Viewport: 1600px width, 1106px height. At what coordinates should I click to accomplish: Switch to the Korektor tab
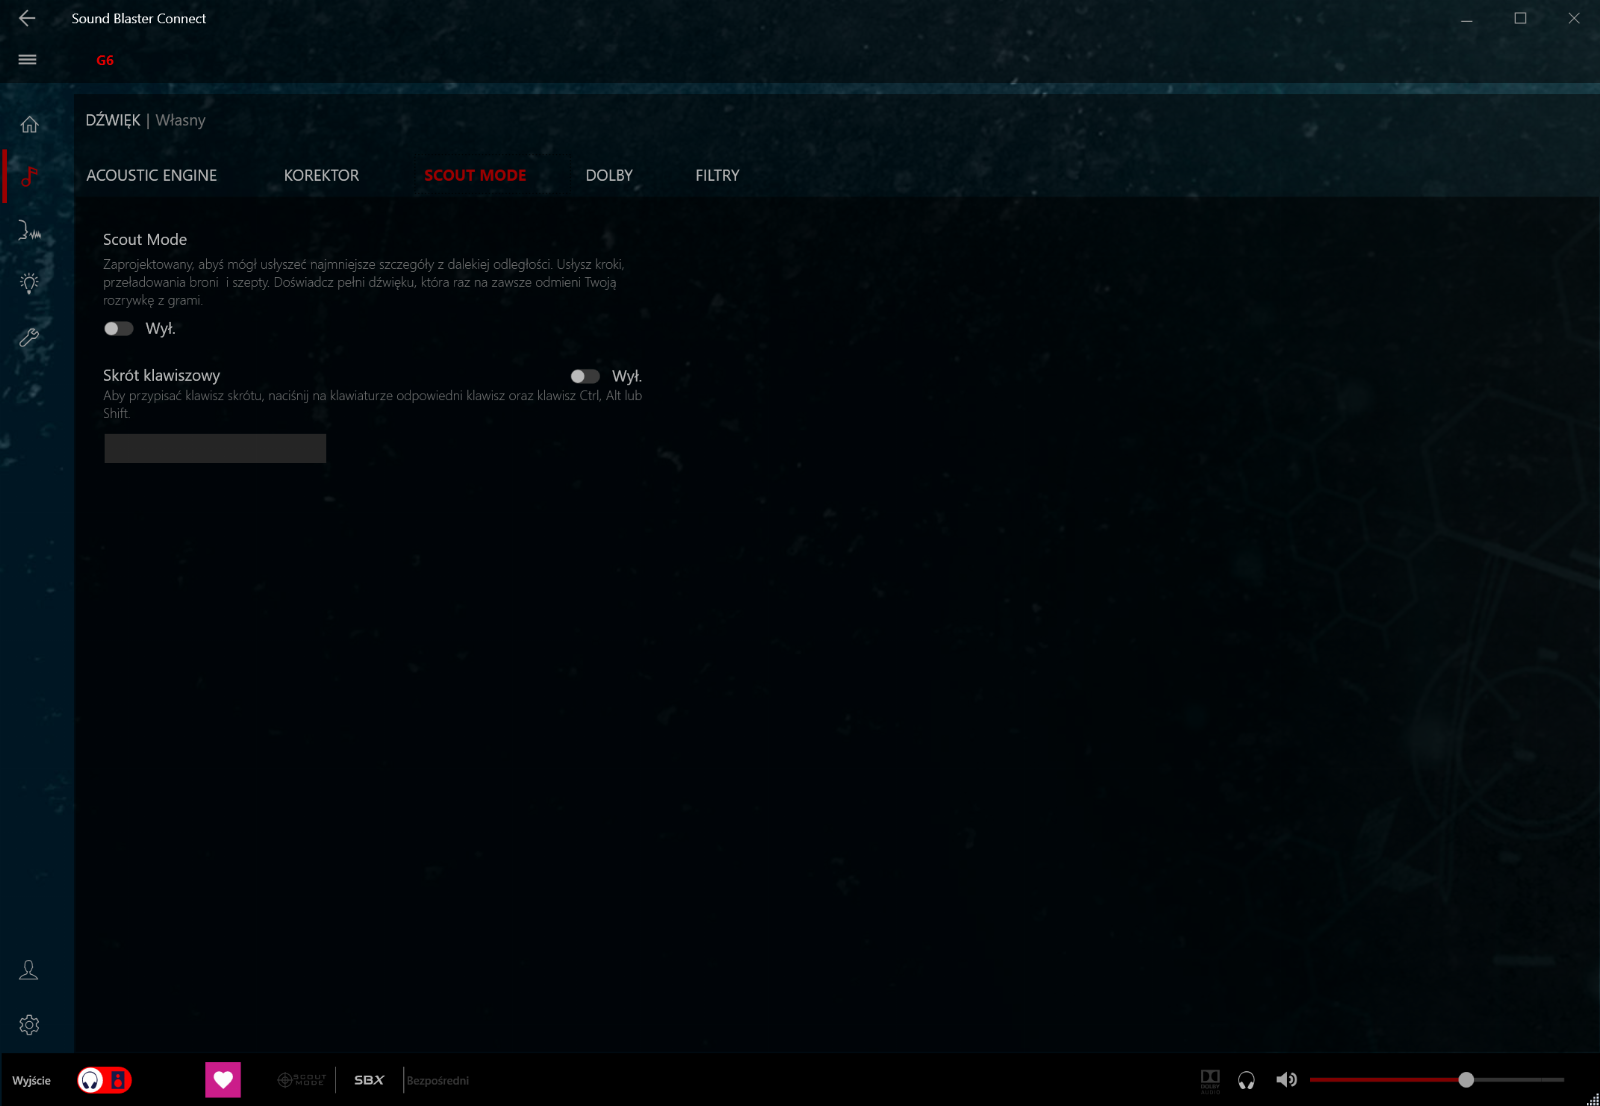point(321,175)
